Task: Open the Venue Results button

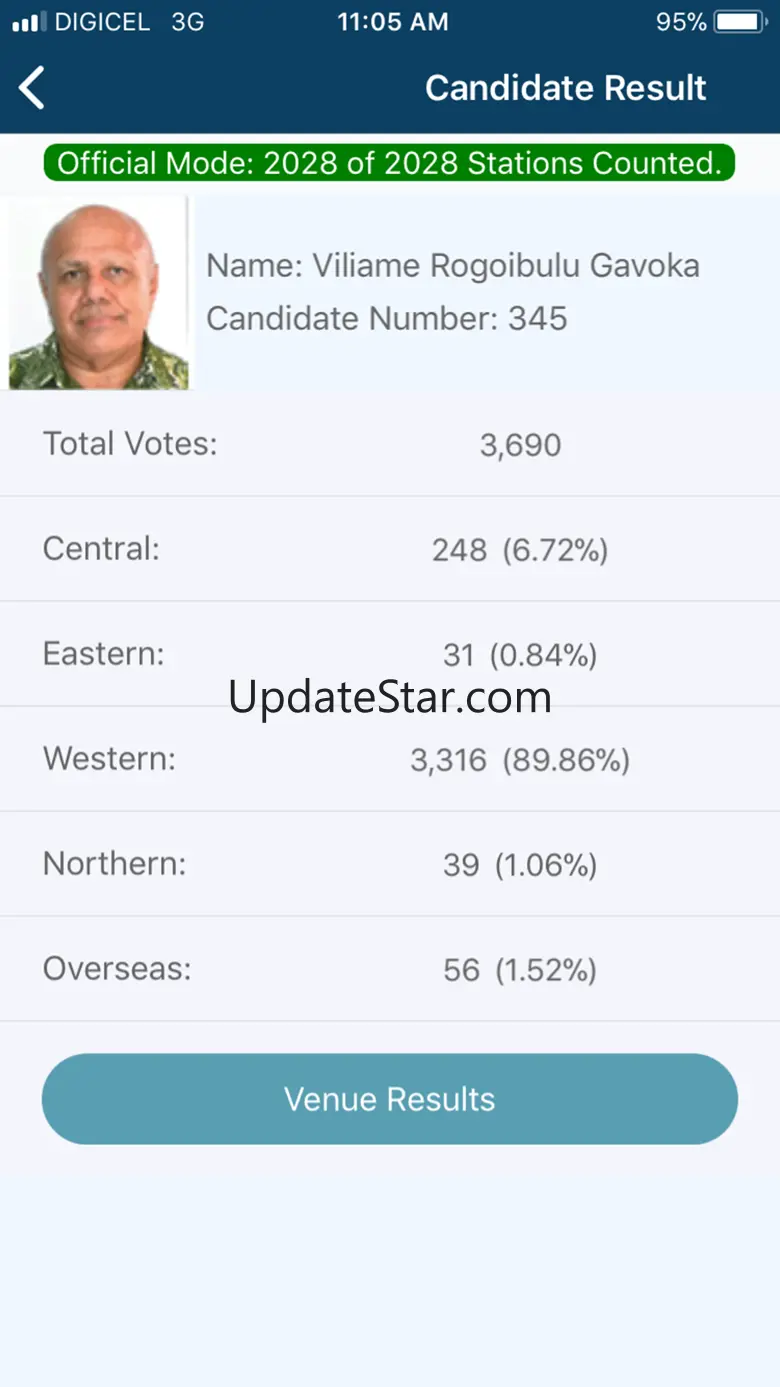Action: (390, 1099)
